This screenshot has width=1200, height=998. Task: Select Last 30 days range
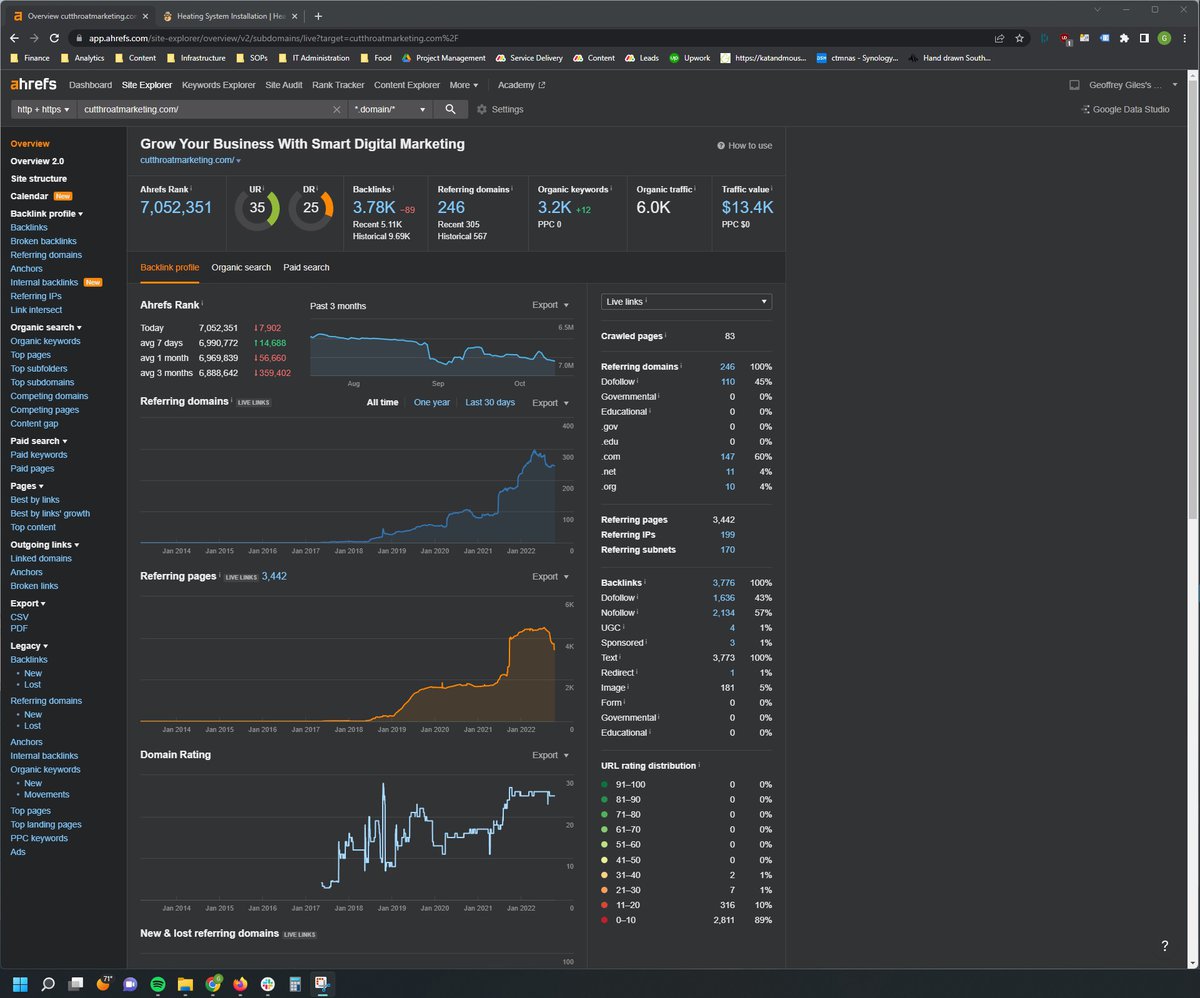[490, 402]
